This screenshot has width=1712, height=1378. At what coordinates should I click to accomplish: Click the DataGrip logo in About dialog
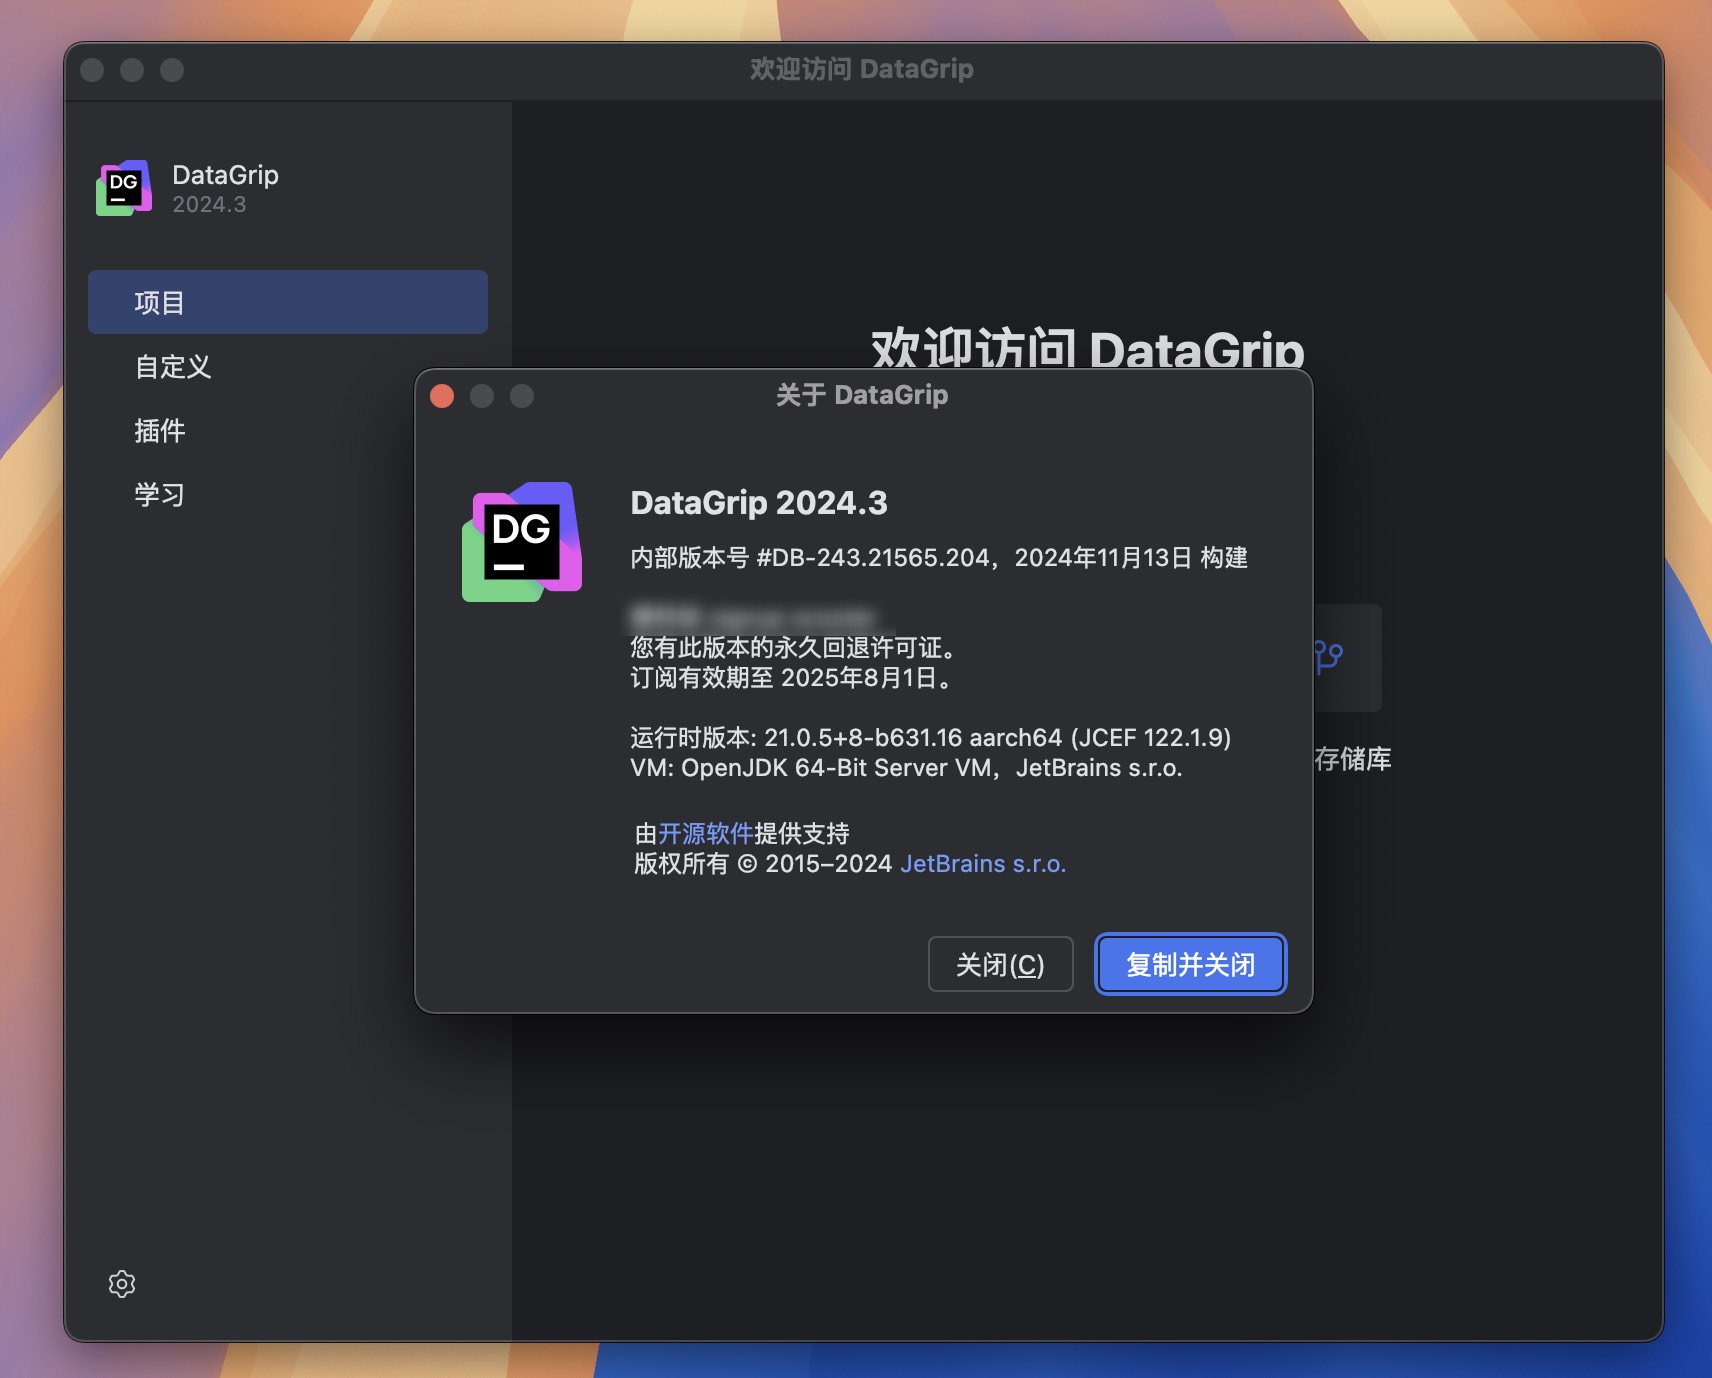click(x=522, y=541)
